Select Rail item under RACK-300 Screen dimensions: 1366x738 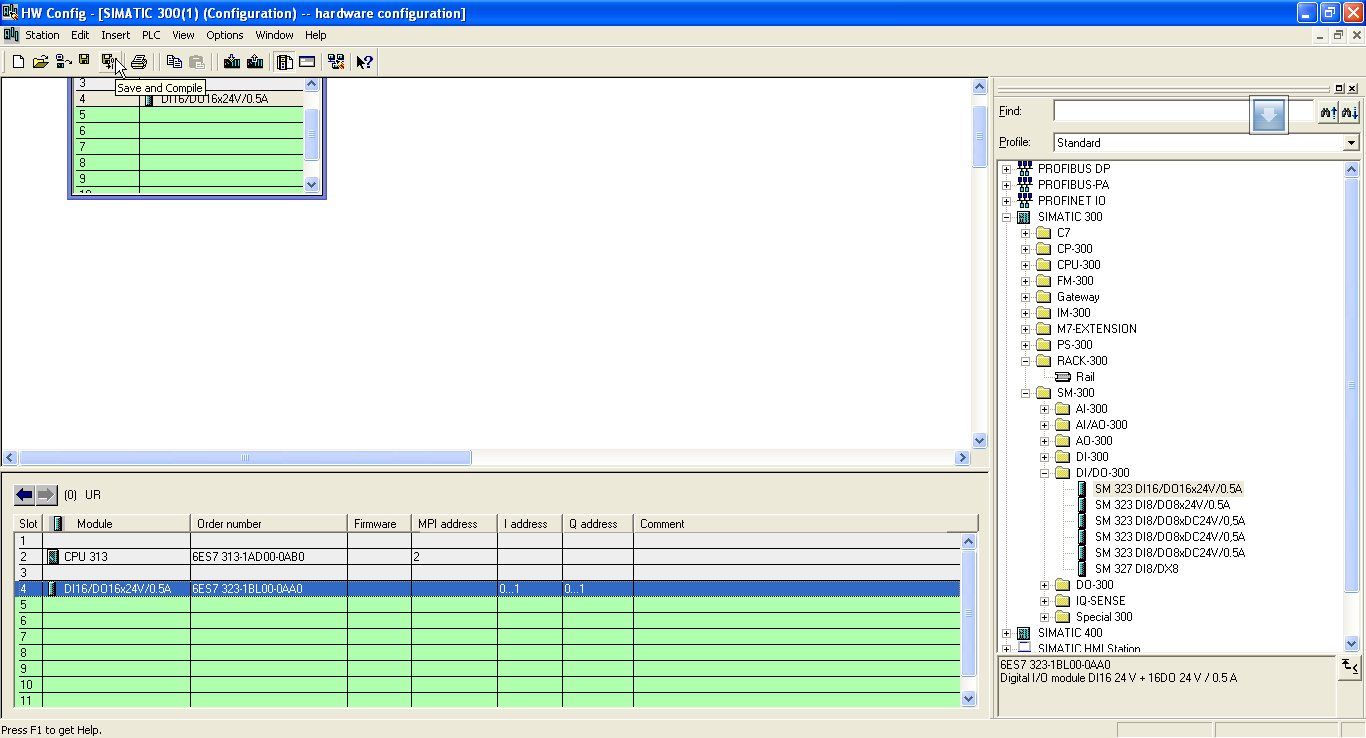[x=1085, y=377]
